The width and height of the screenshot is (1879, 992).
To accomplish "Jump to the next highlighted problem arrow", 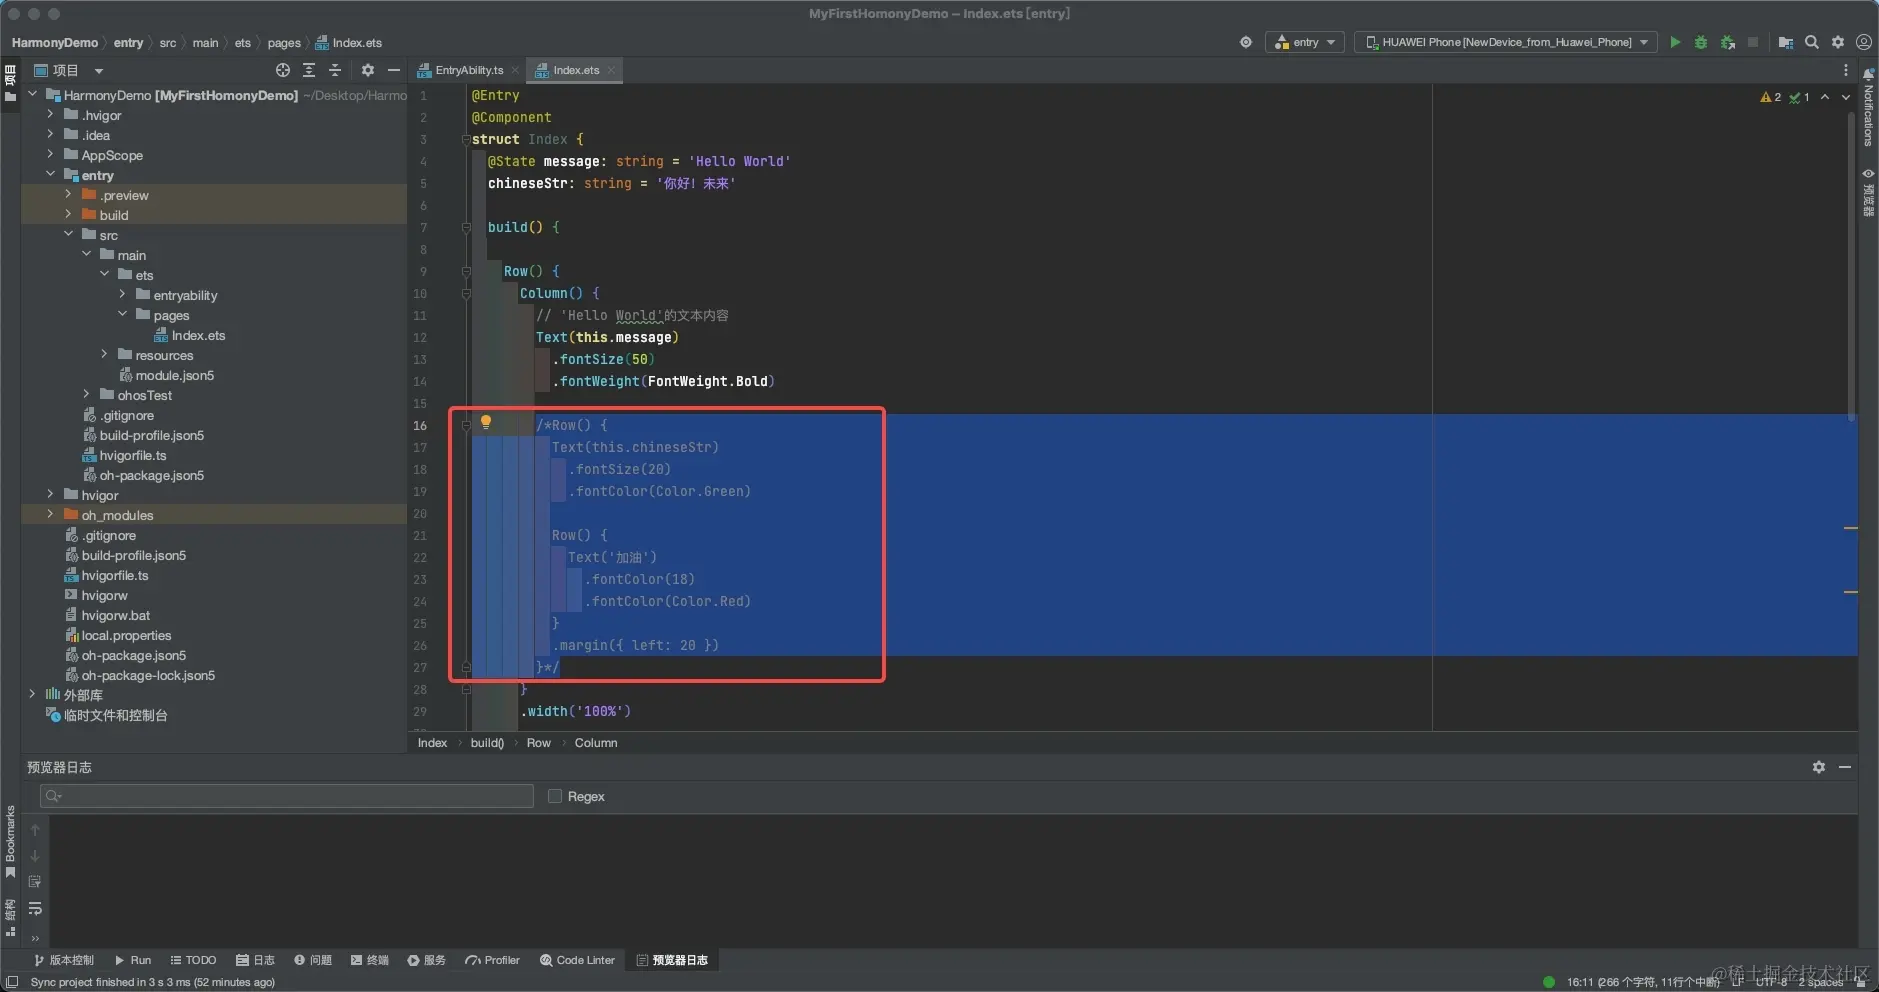I will 1846,97.
